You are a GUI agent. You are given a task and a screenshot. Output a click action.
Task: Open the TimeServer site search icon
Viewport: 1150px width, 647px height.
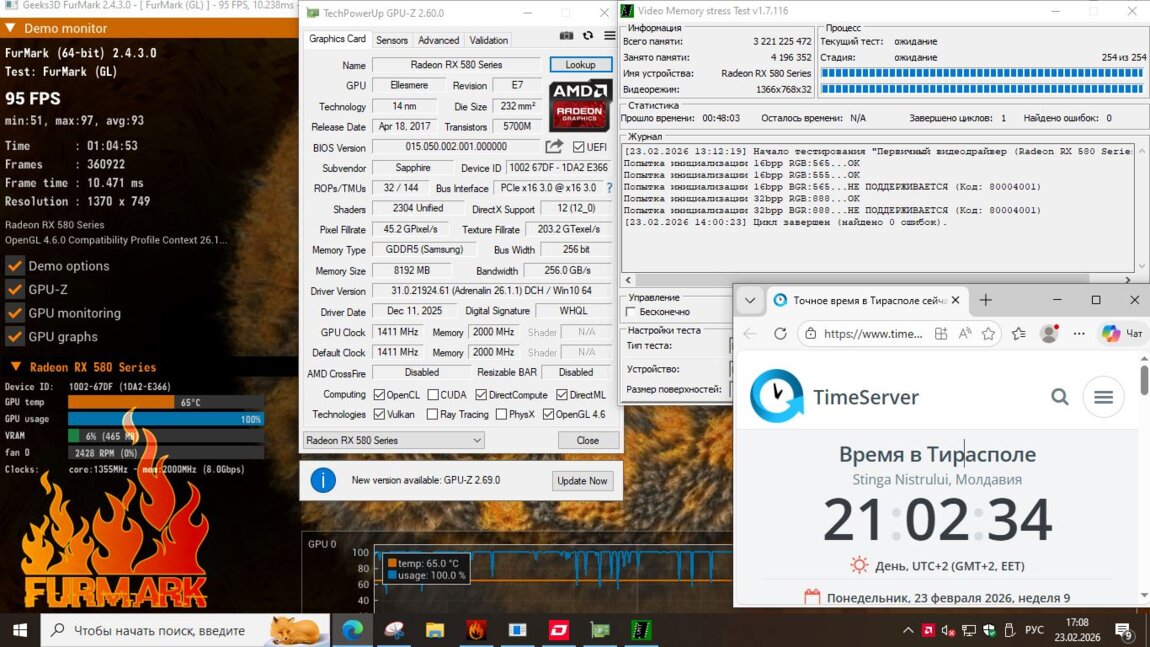pos(1060,397)
